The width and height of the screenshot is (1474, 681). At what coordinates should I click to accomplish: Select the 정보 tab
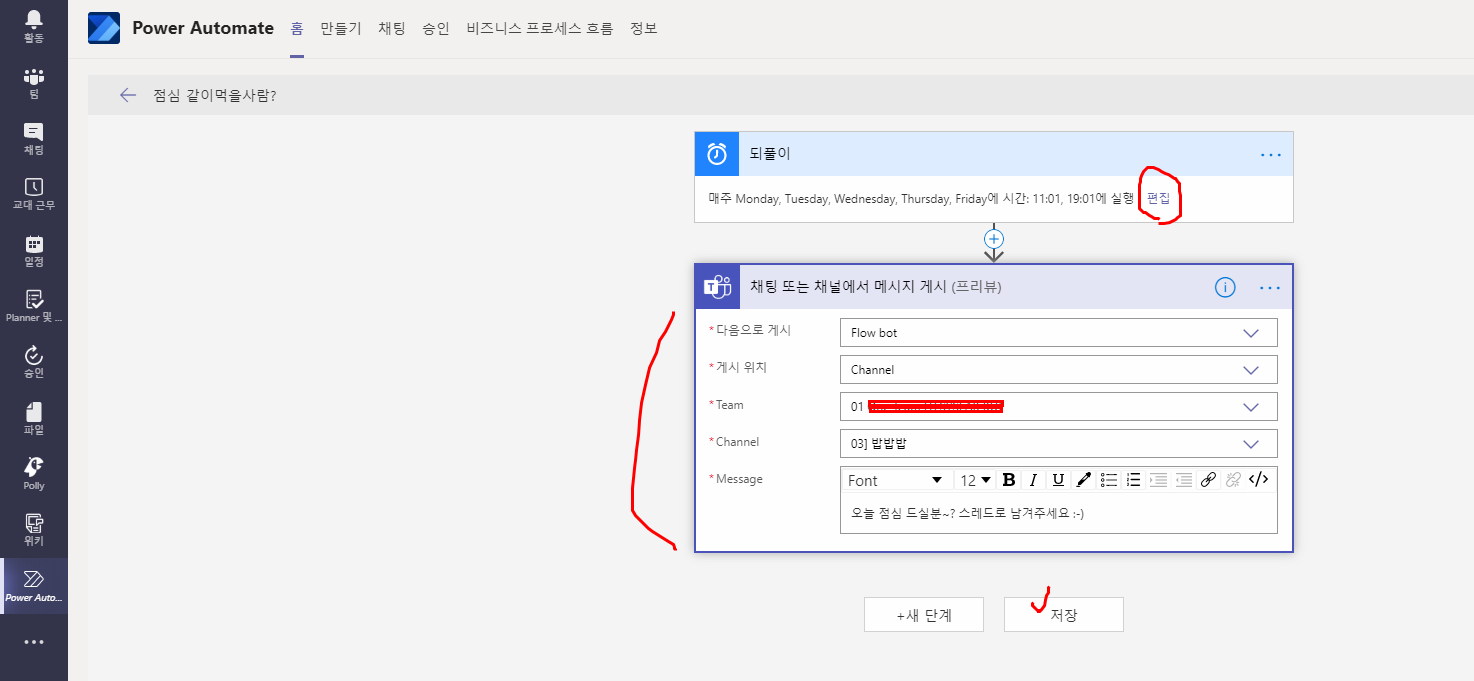[644, 28]
